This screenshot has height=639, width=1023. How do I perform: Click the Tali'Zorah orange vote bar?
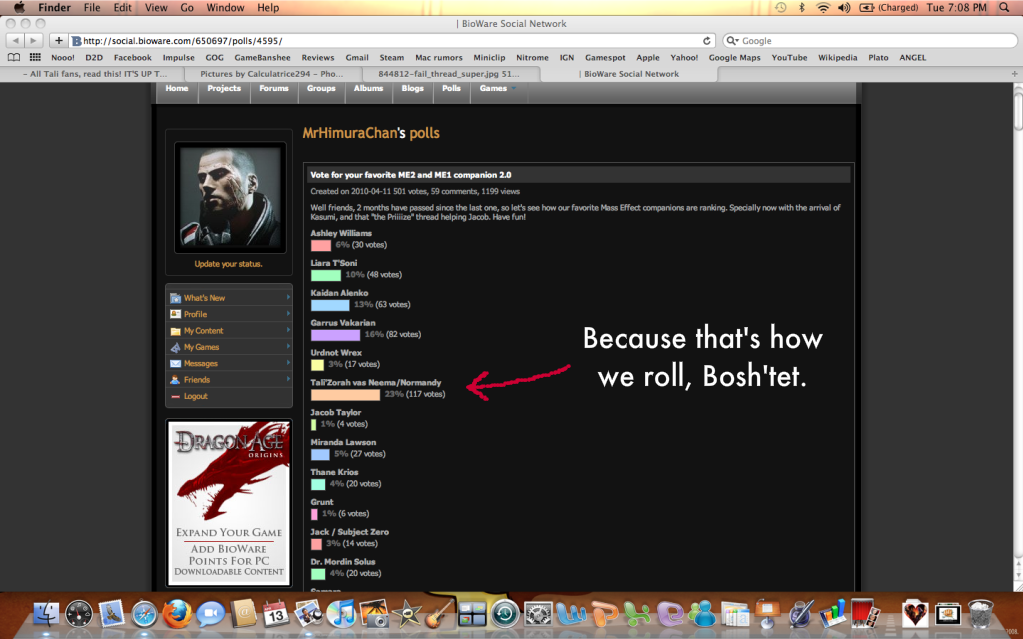coord(345,395)
